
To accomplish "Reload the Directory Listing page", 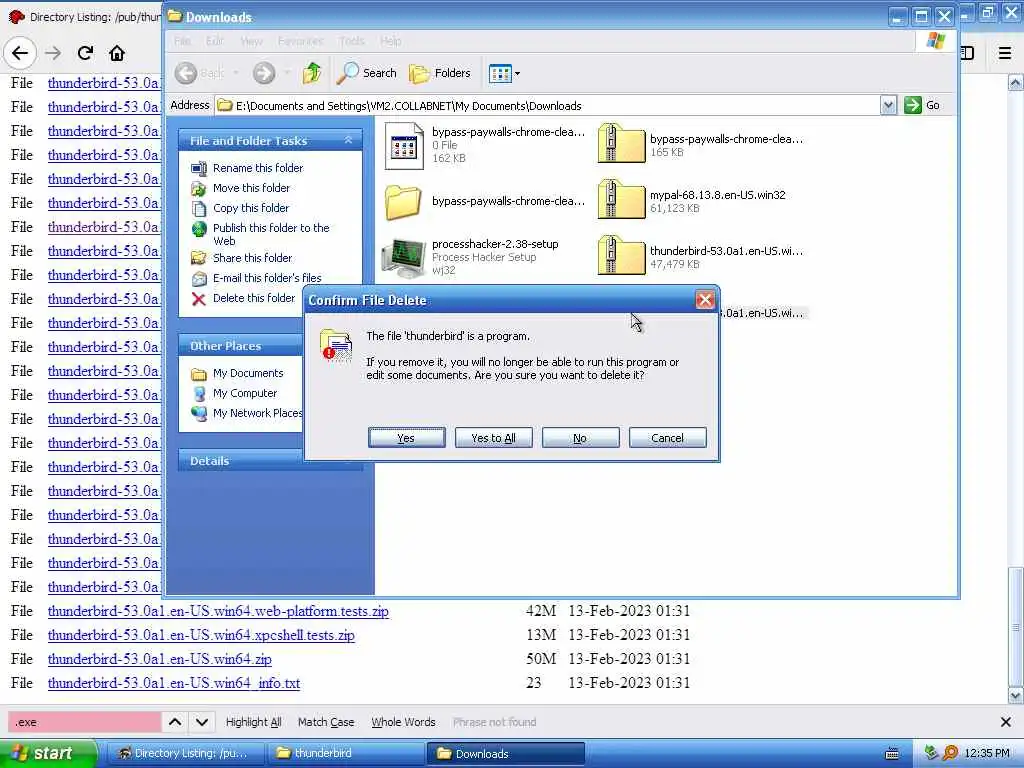I will [85, 53].
